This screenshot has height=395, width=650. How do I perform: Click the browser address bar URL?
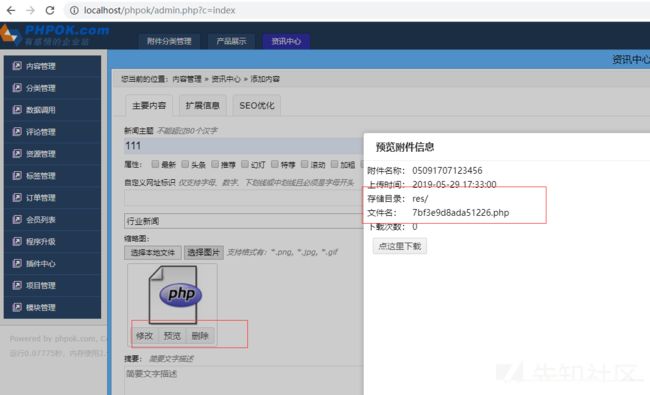[160, 10]
